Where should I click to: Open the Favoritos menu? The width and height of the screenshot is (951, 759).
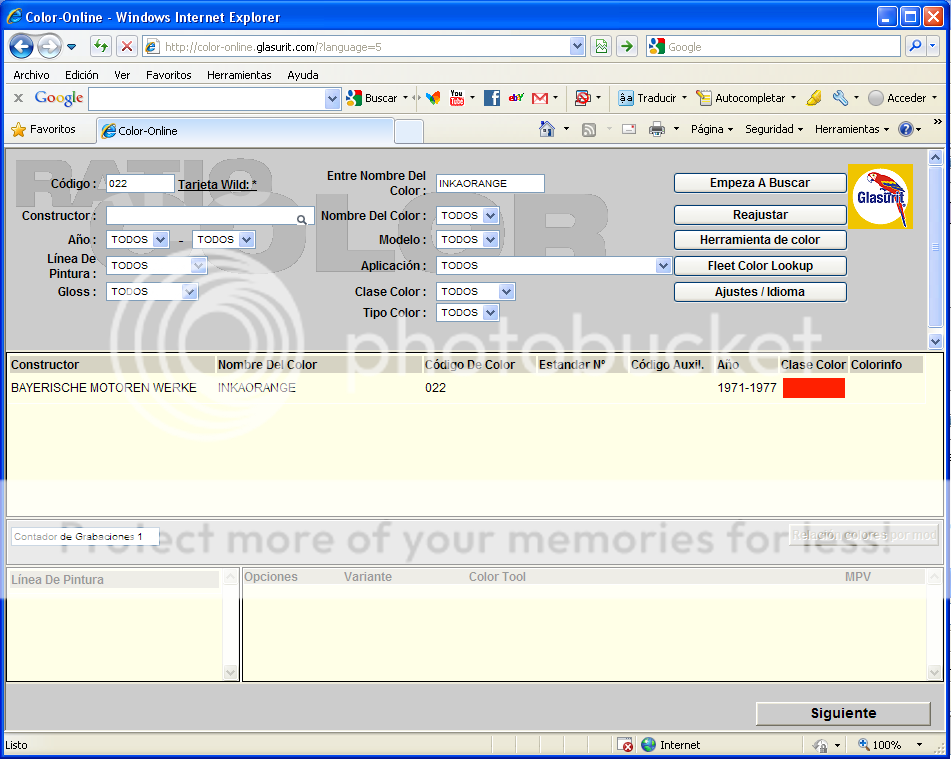tap(168, 75)
